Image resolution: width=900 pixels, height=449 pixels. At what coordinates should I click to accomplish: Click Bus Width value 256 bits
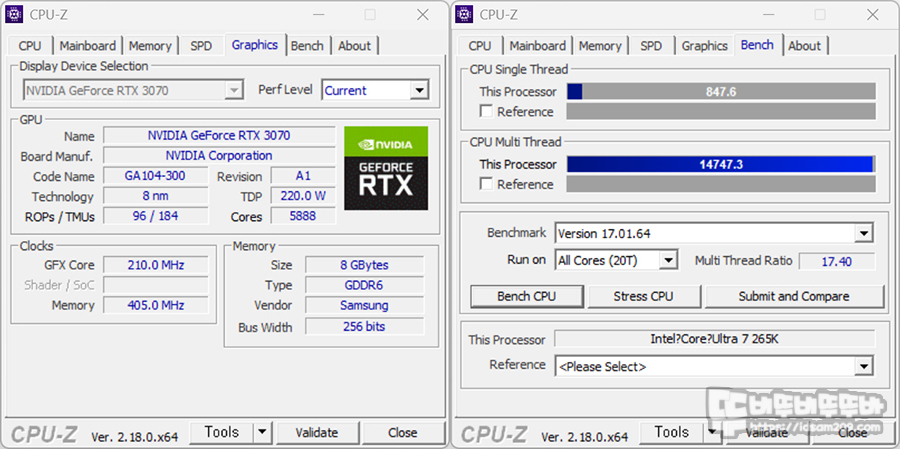(364, 326)
